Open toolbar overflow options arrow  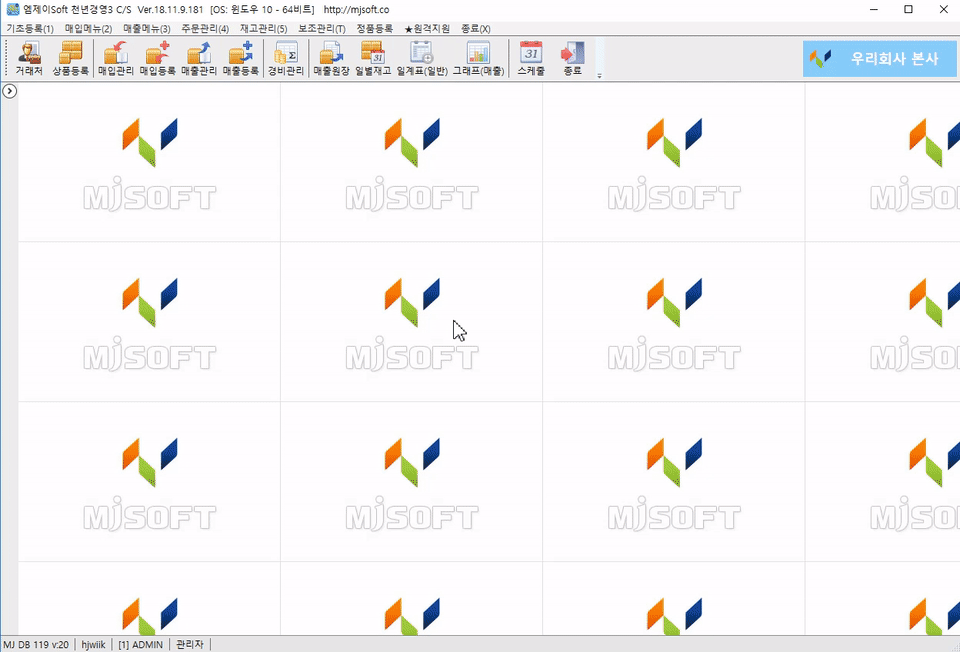pos(599,76)
